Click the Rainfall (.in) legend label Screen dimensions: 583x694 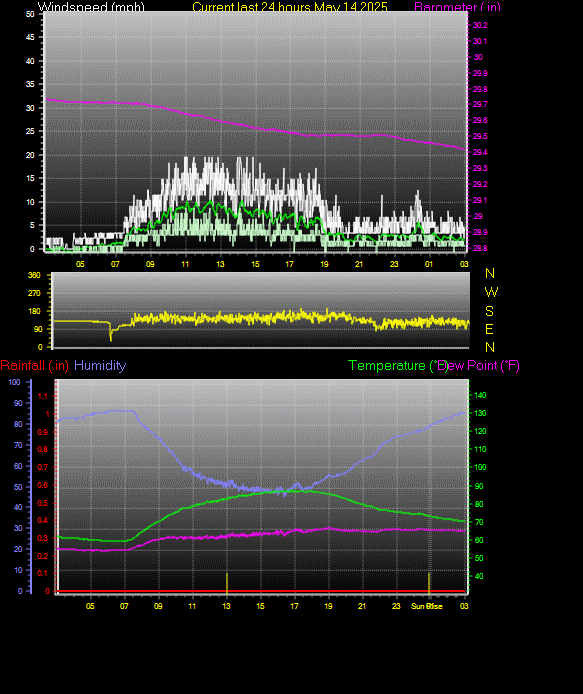[35, 366]
